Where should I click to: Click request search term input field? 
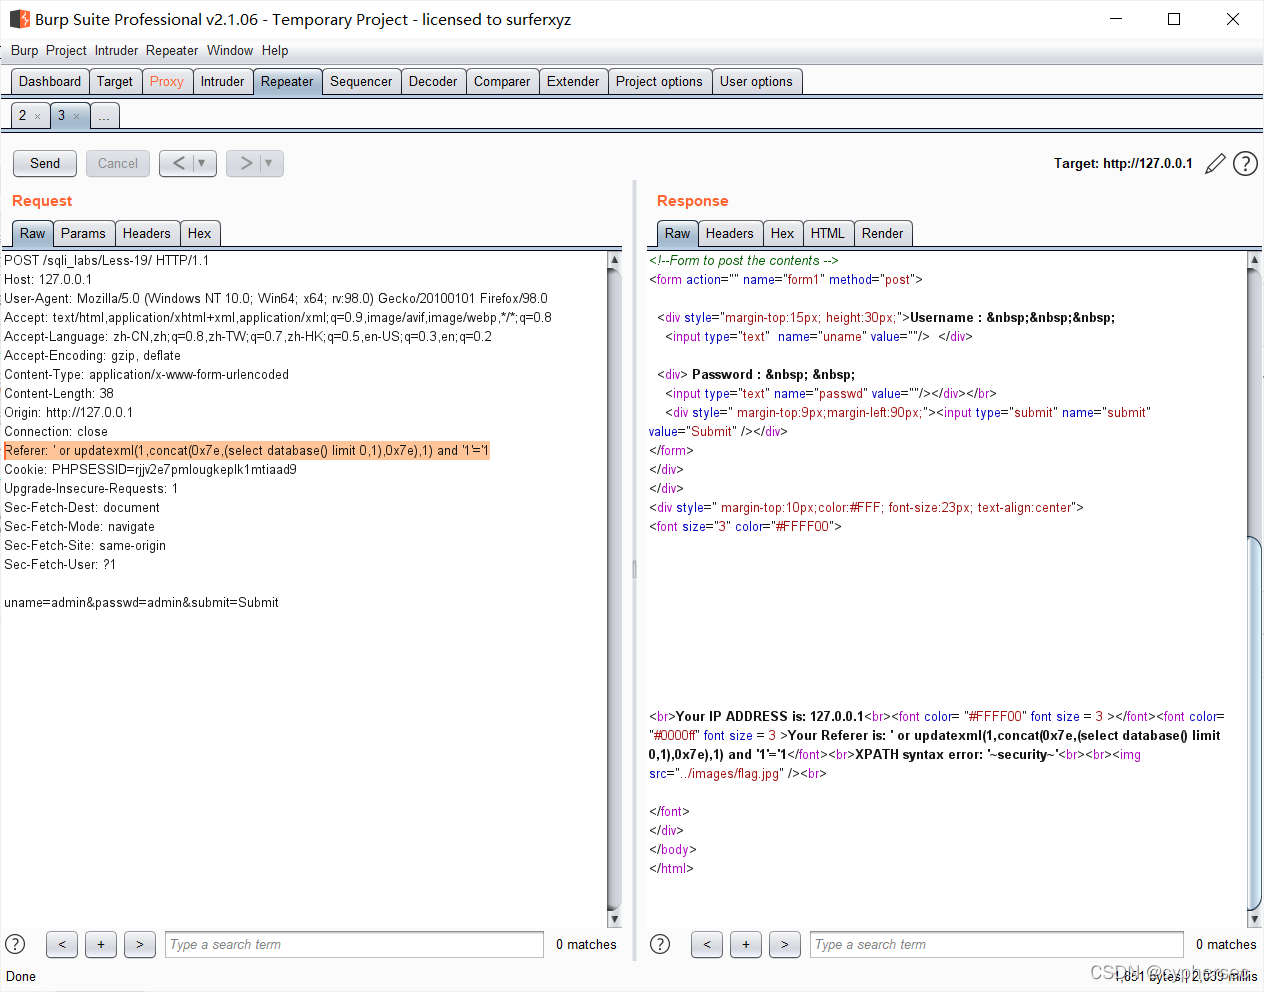(x=354, y=944)
